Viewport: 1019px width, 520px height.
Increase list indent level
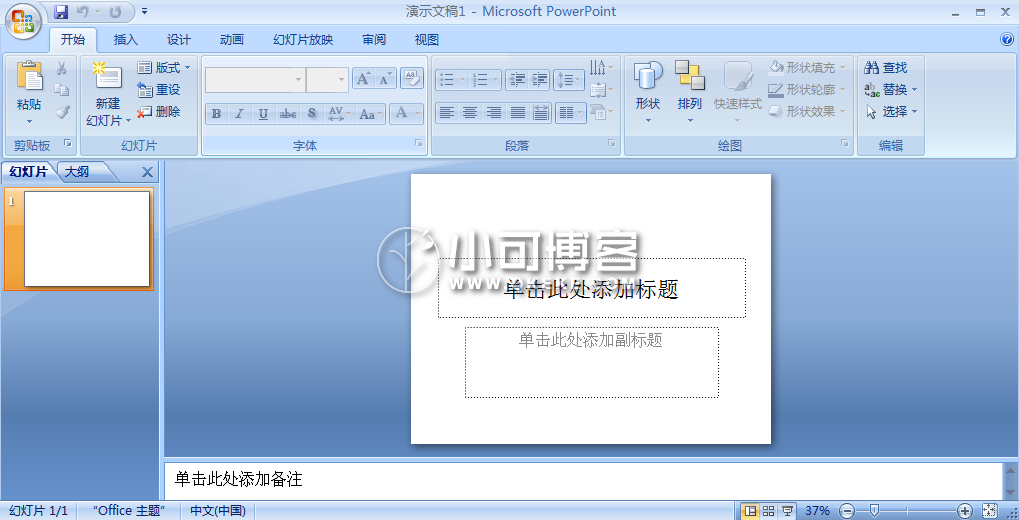pos(539,79)
